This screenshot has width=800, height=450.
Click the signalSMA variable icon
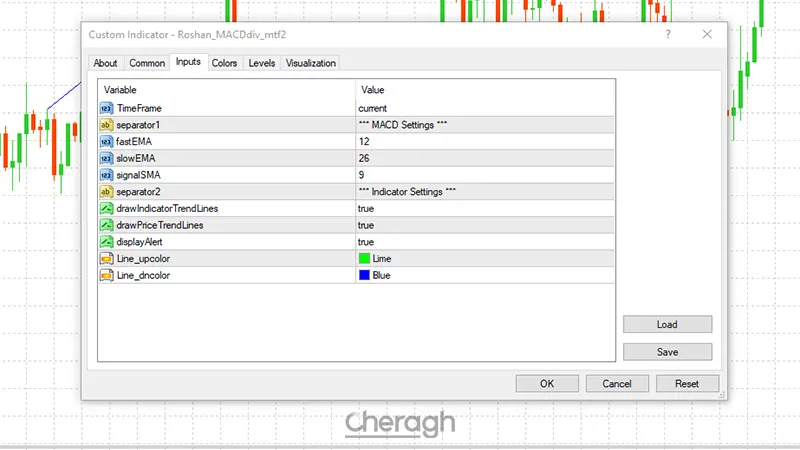click(106, 175)
